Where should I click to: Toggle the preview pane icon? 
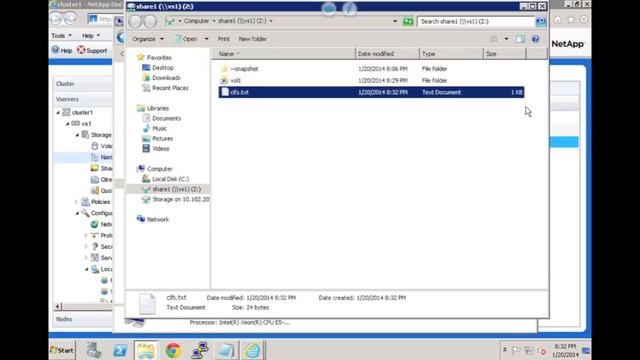point(520,39)
